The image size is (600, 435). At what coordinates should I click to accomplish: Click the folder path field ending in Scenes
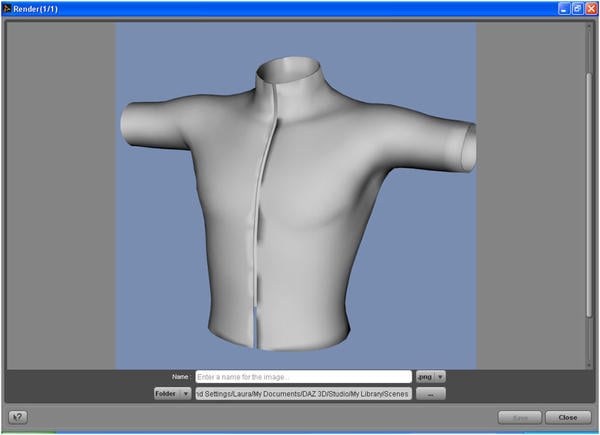click(x=303, y=394)
